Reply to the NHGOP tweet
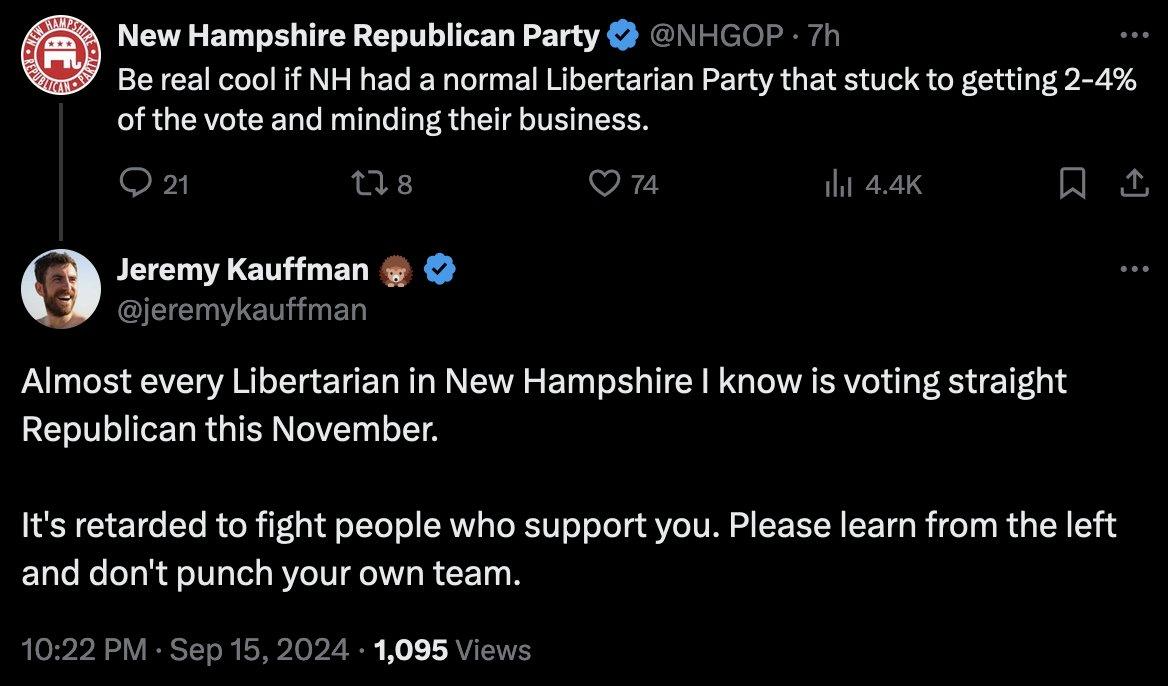 click(135, 184)
